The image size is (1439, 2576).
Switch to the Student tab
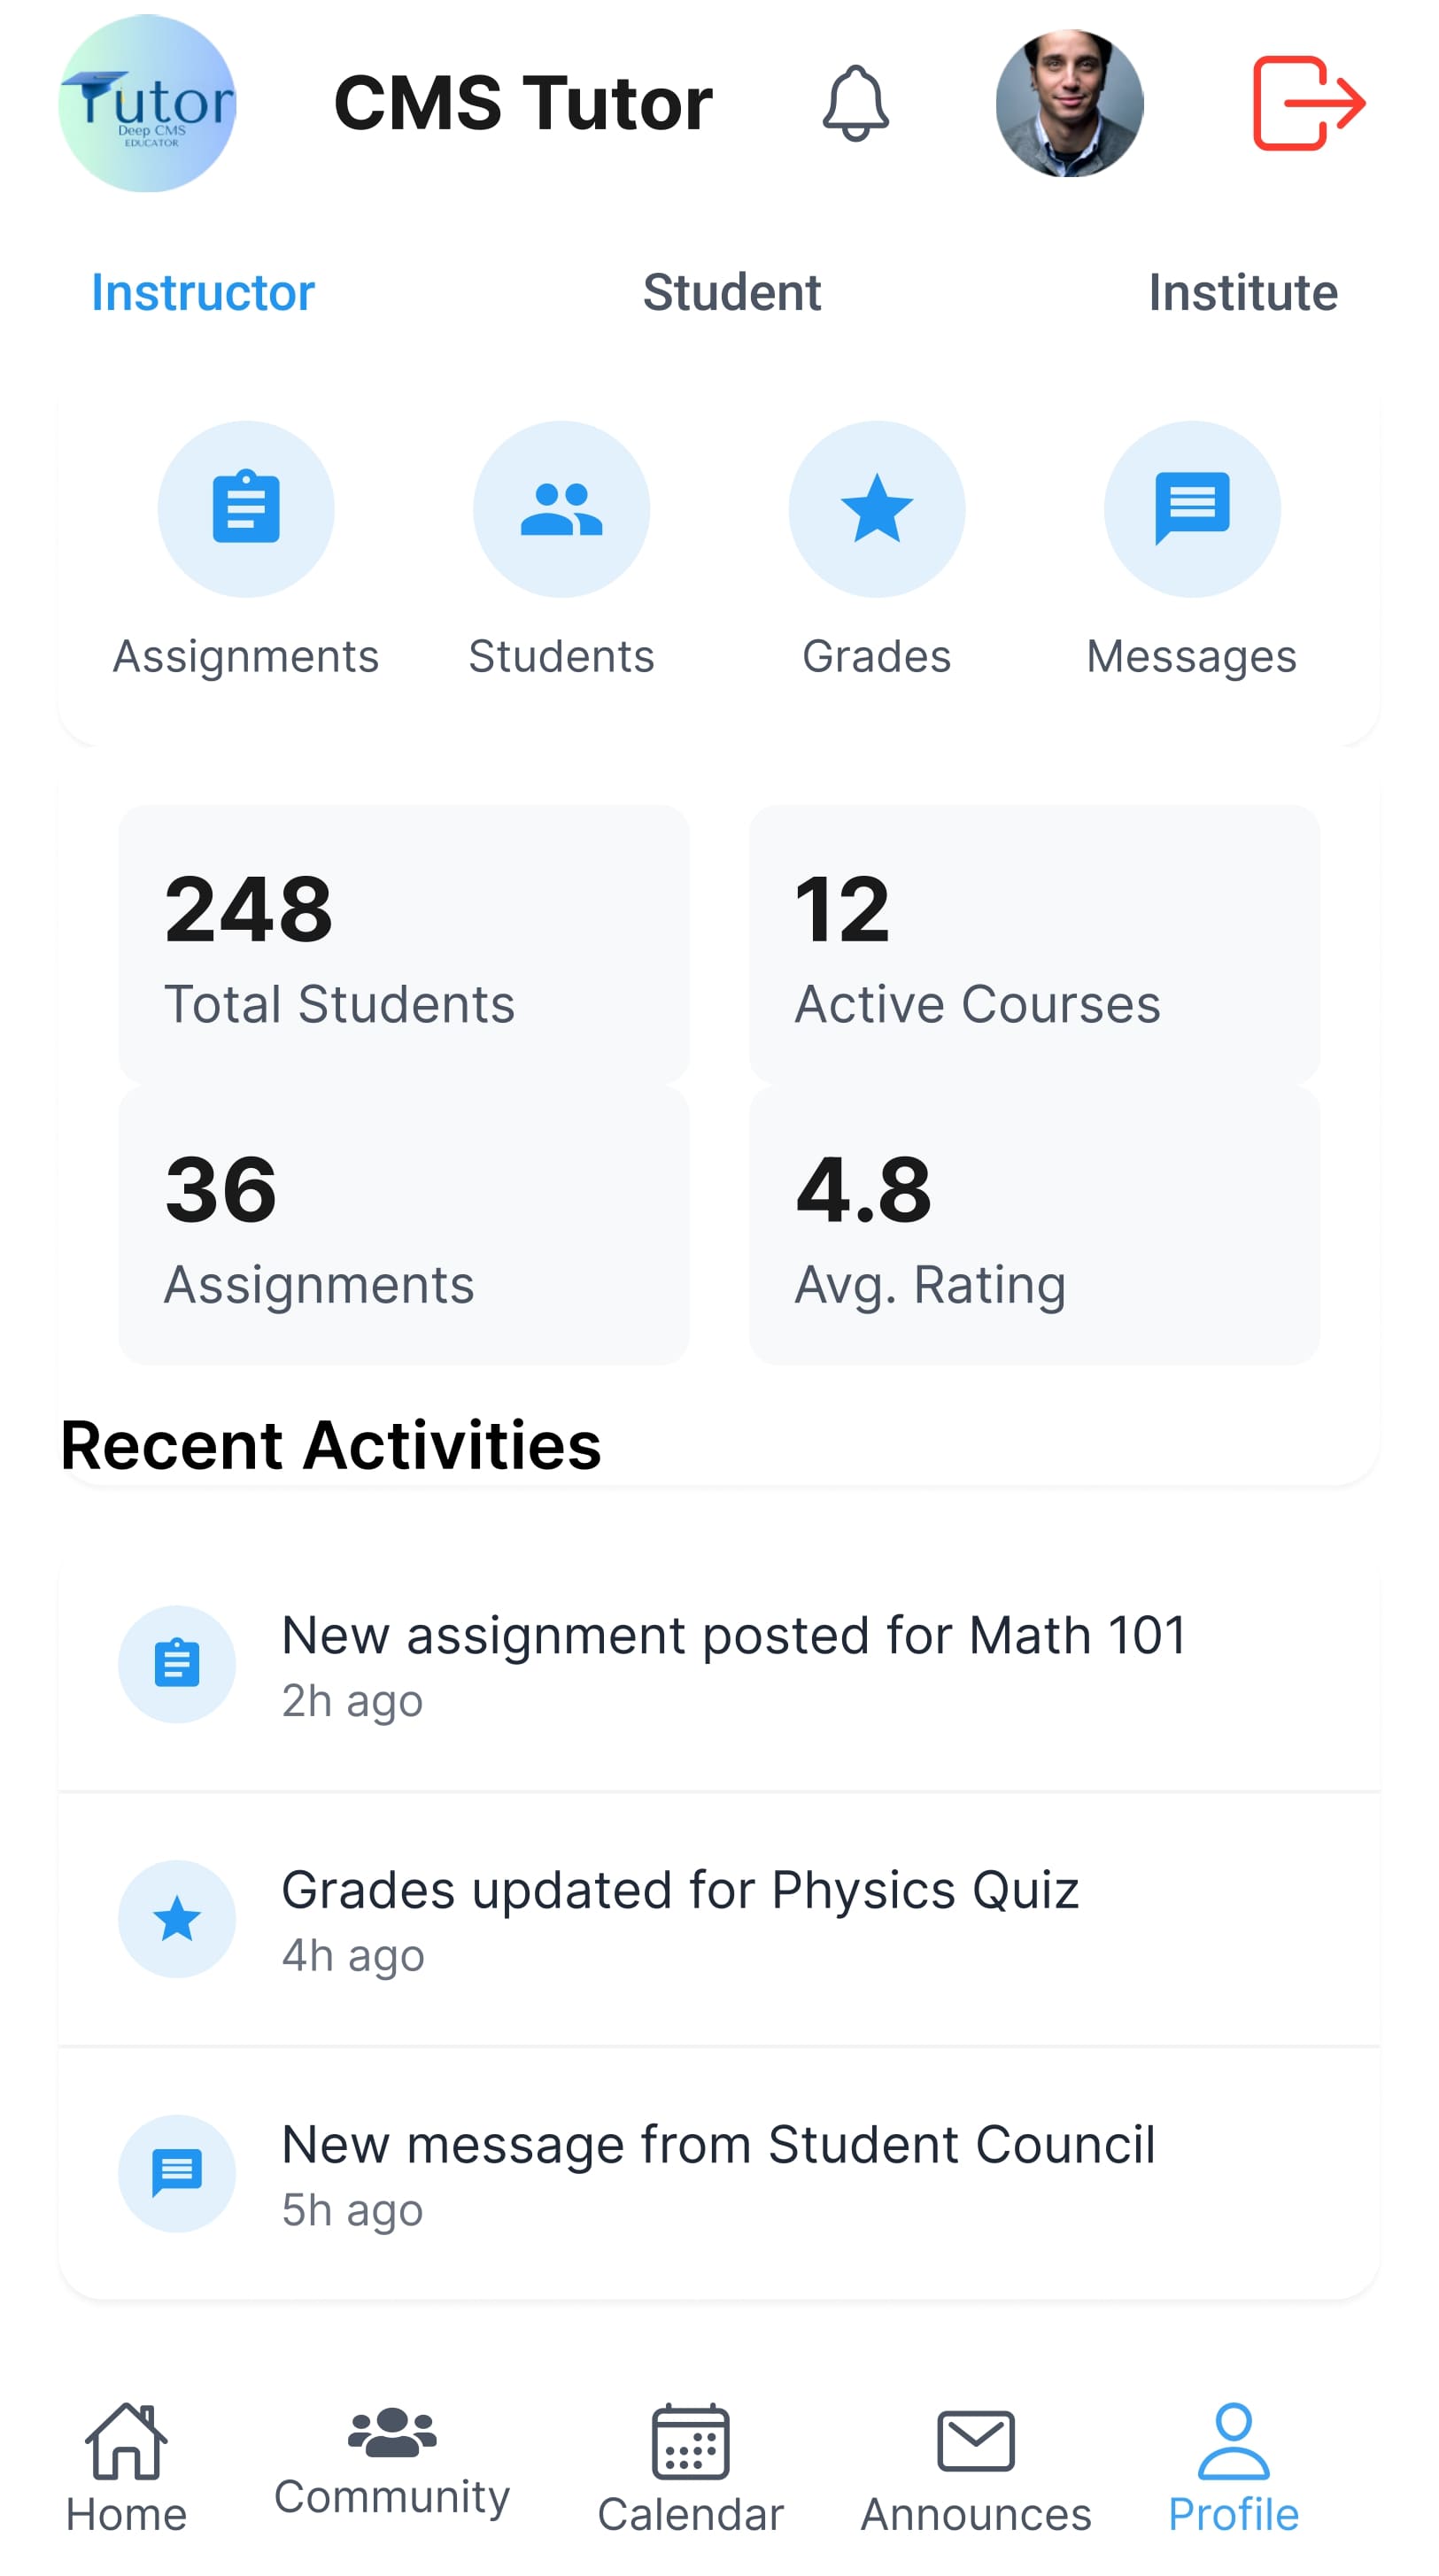click(x=731, y=293)
